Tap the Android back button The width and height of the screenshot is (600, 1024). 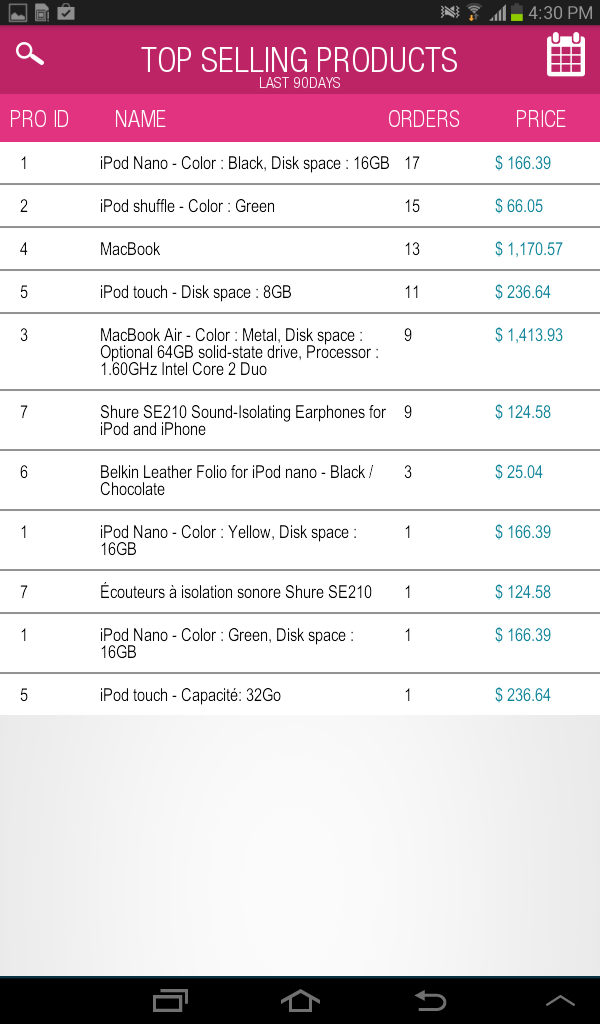coord(431,1000)
